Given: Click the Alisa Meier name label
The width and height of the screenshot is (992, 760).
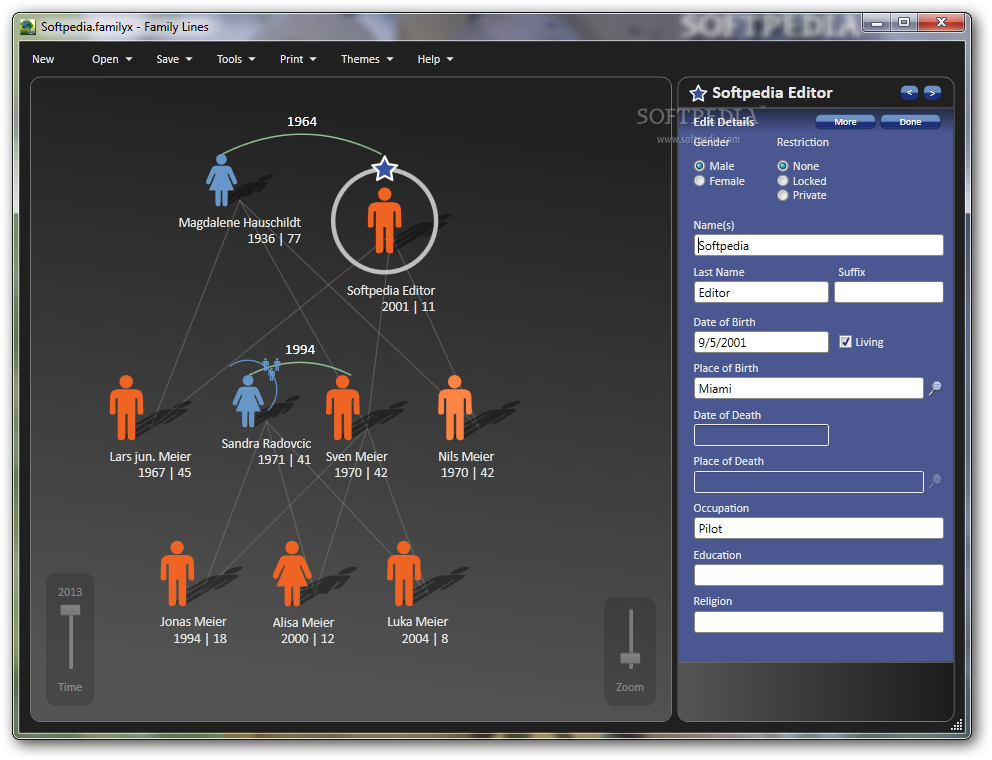Looking at the screenshot, I should (303, 623).
